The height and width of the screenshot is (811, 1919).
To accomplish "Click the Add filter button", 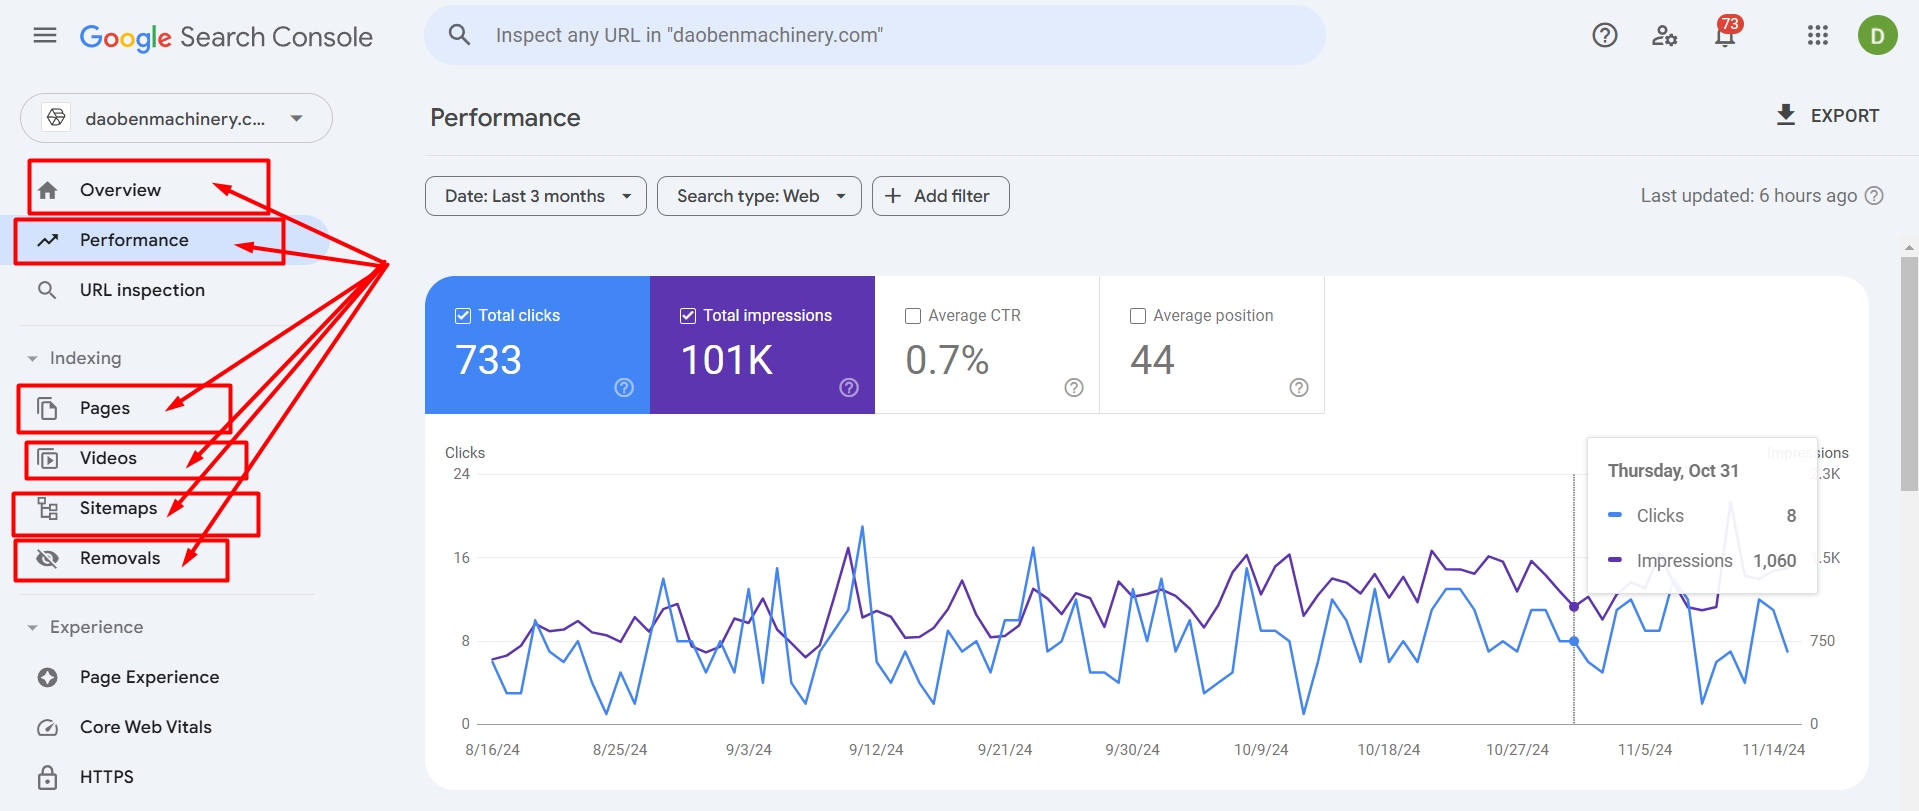I will point(940,196).
